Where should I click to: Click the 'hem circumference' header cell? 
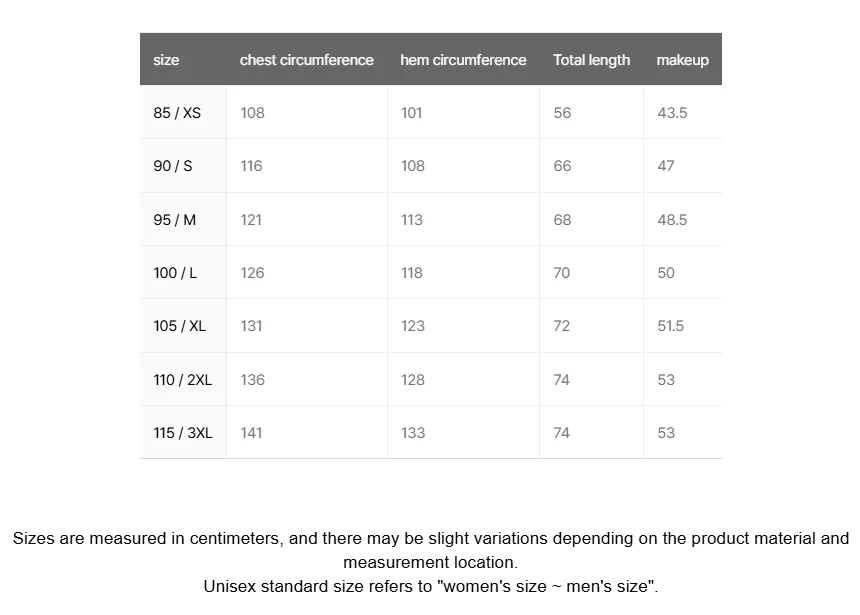point(463,60)
